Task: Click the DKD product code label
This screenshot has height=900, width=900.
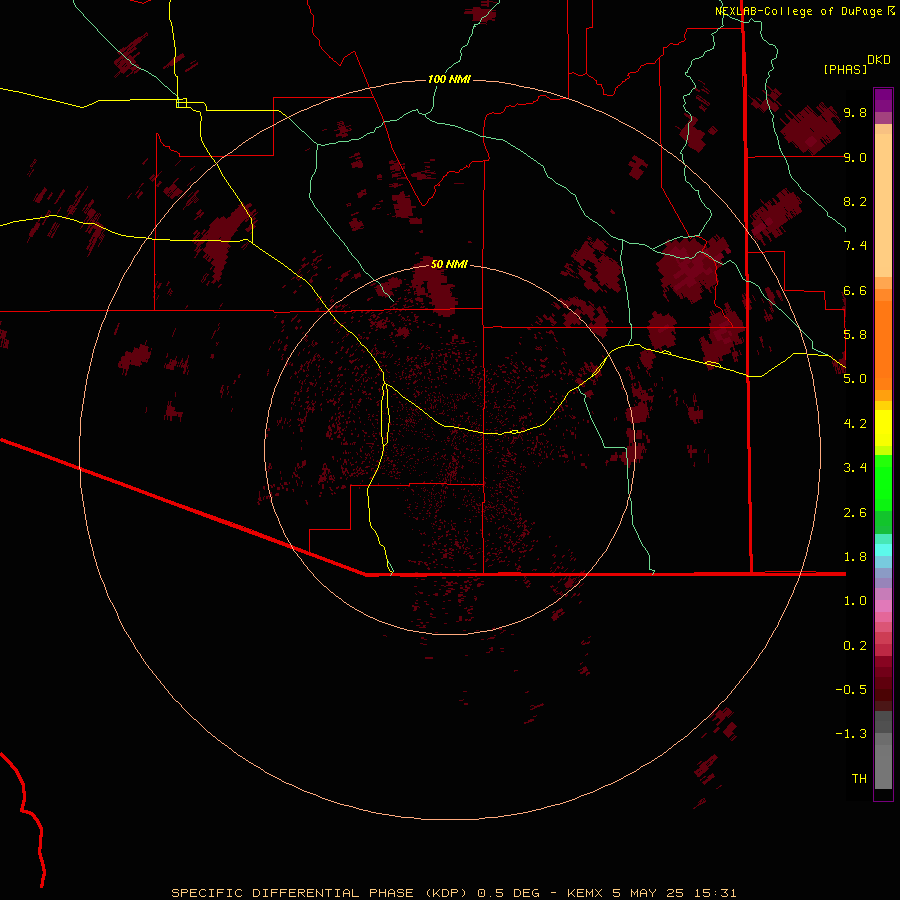Action: tap(879, 60)
